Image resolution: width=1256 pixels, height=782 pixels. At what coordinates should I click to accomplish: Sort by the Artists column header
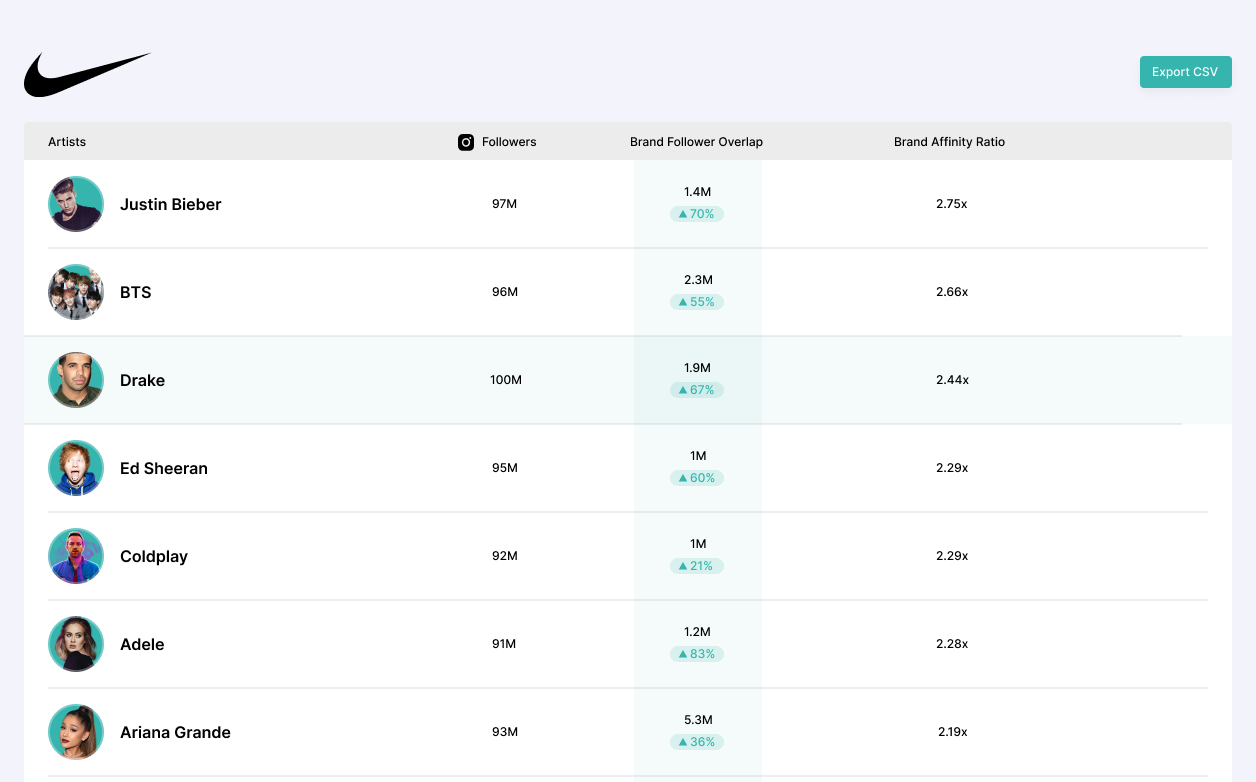[67, 142]
